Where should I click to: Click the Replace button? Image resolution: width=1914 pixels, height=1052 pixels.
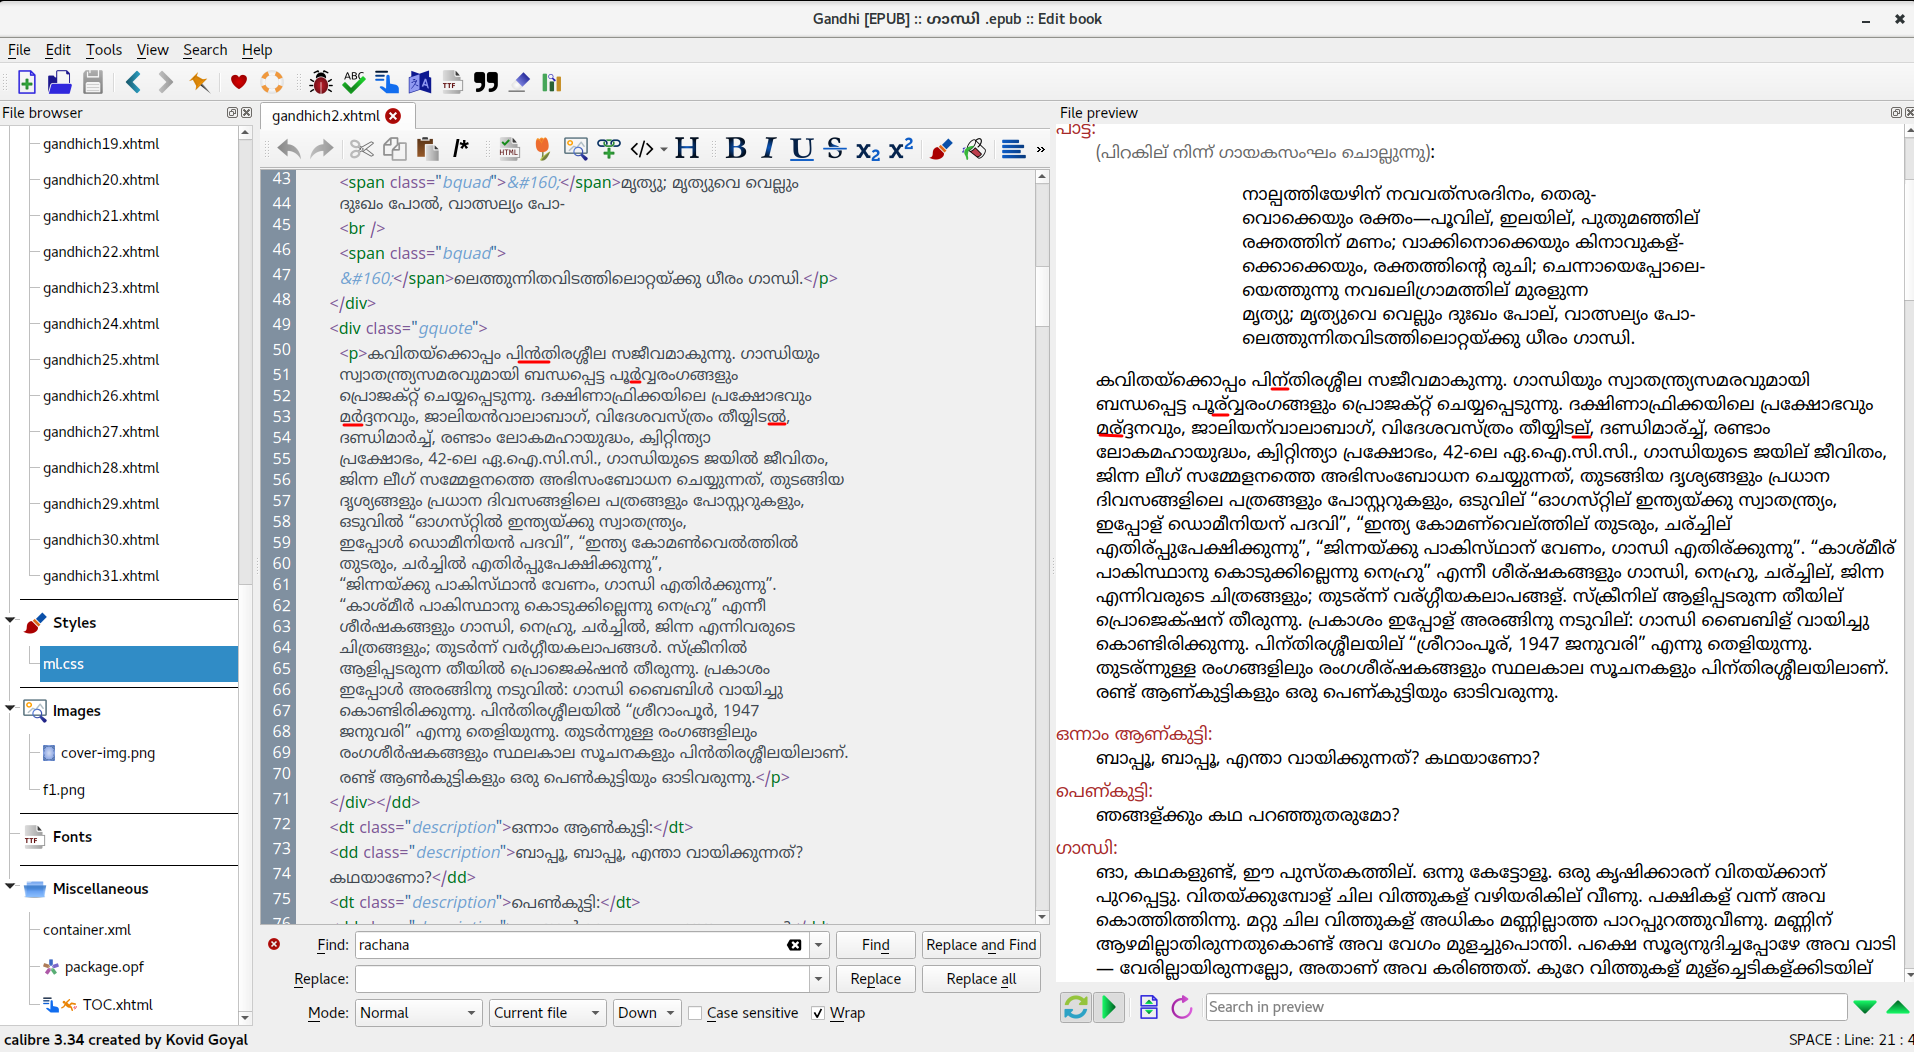pos(875,979)
